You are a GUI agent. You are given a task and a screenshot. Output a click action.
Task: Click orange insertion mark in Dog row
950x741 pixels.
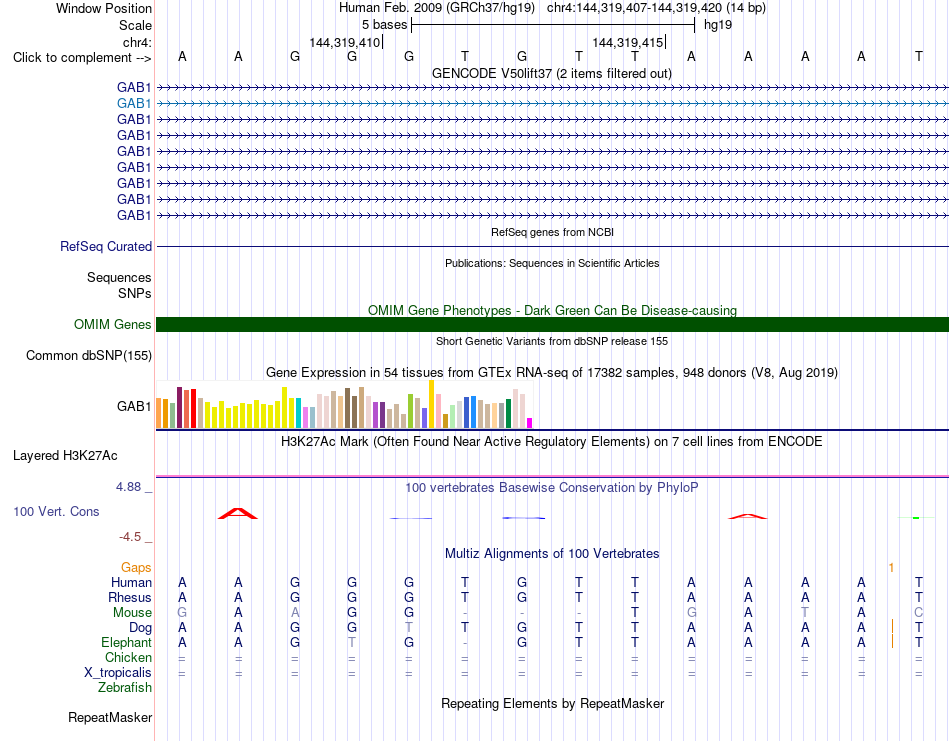click(892, 626)
